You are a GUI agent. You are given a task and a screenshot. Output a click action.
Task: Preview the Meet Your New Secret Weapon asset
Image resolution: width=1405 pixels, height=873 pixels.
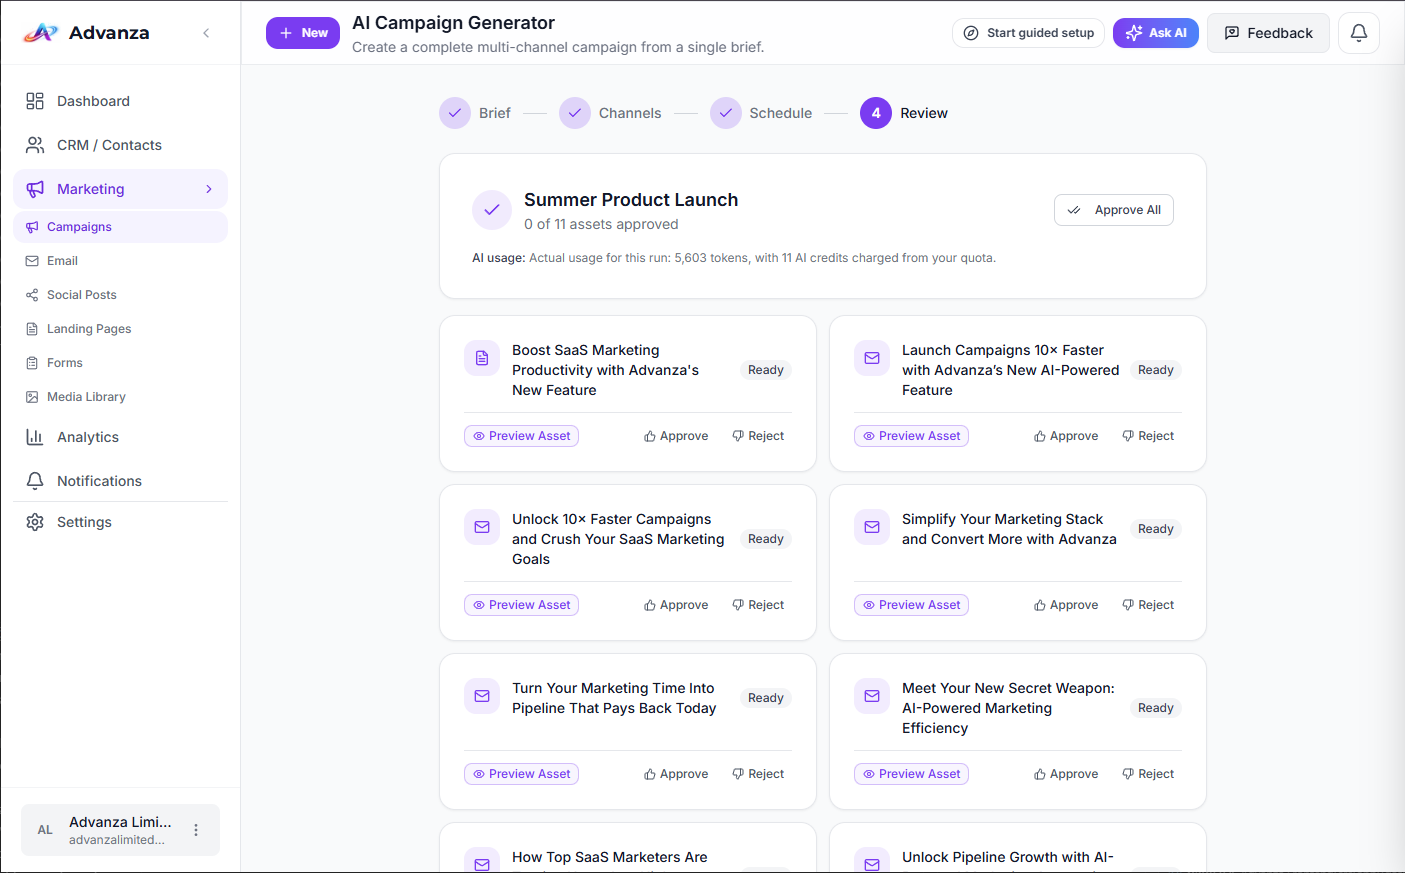click(x=911, y=774)
